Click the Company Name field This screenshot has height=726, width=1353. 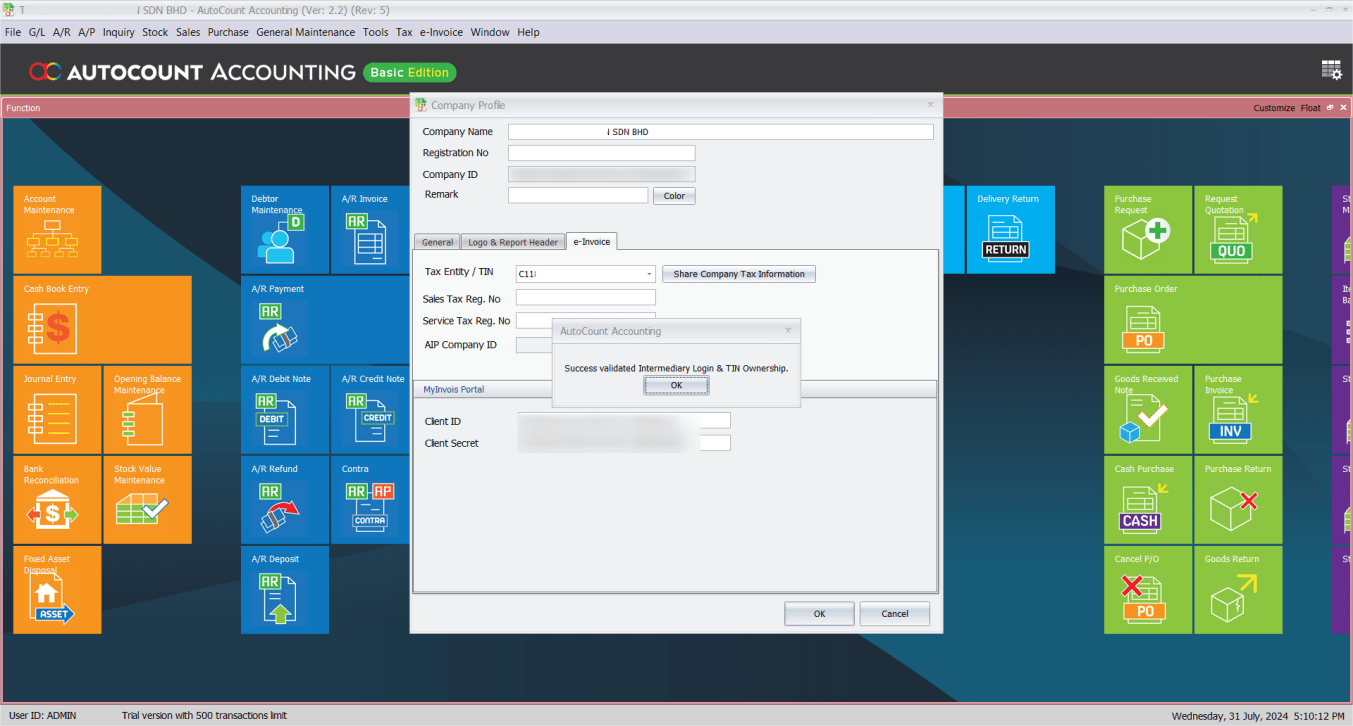[x=721, y=132]
